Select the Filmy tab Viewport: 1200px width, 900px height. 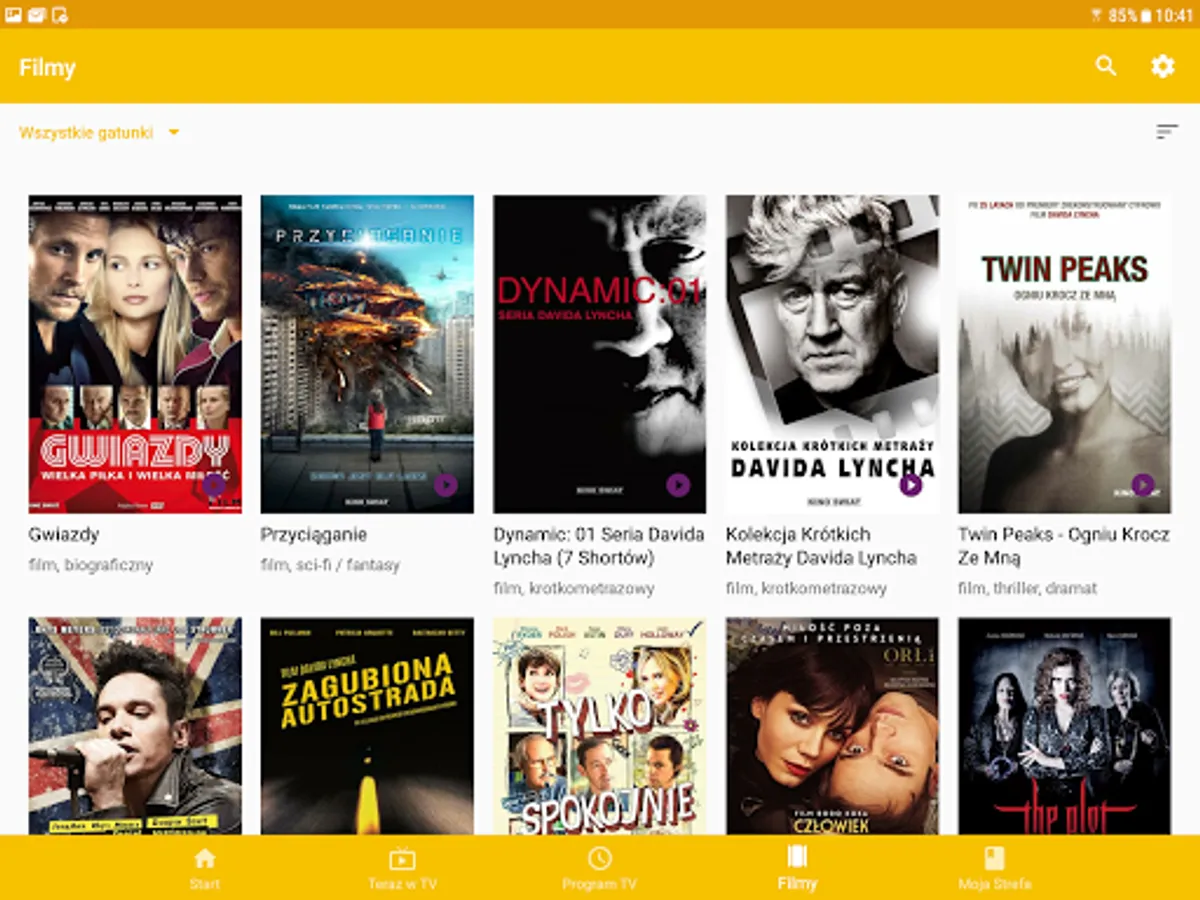pos(797,868)
